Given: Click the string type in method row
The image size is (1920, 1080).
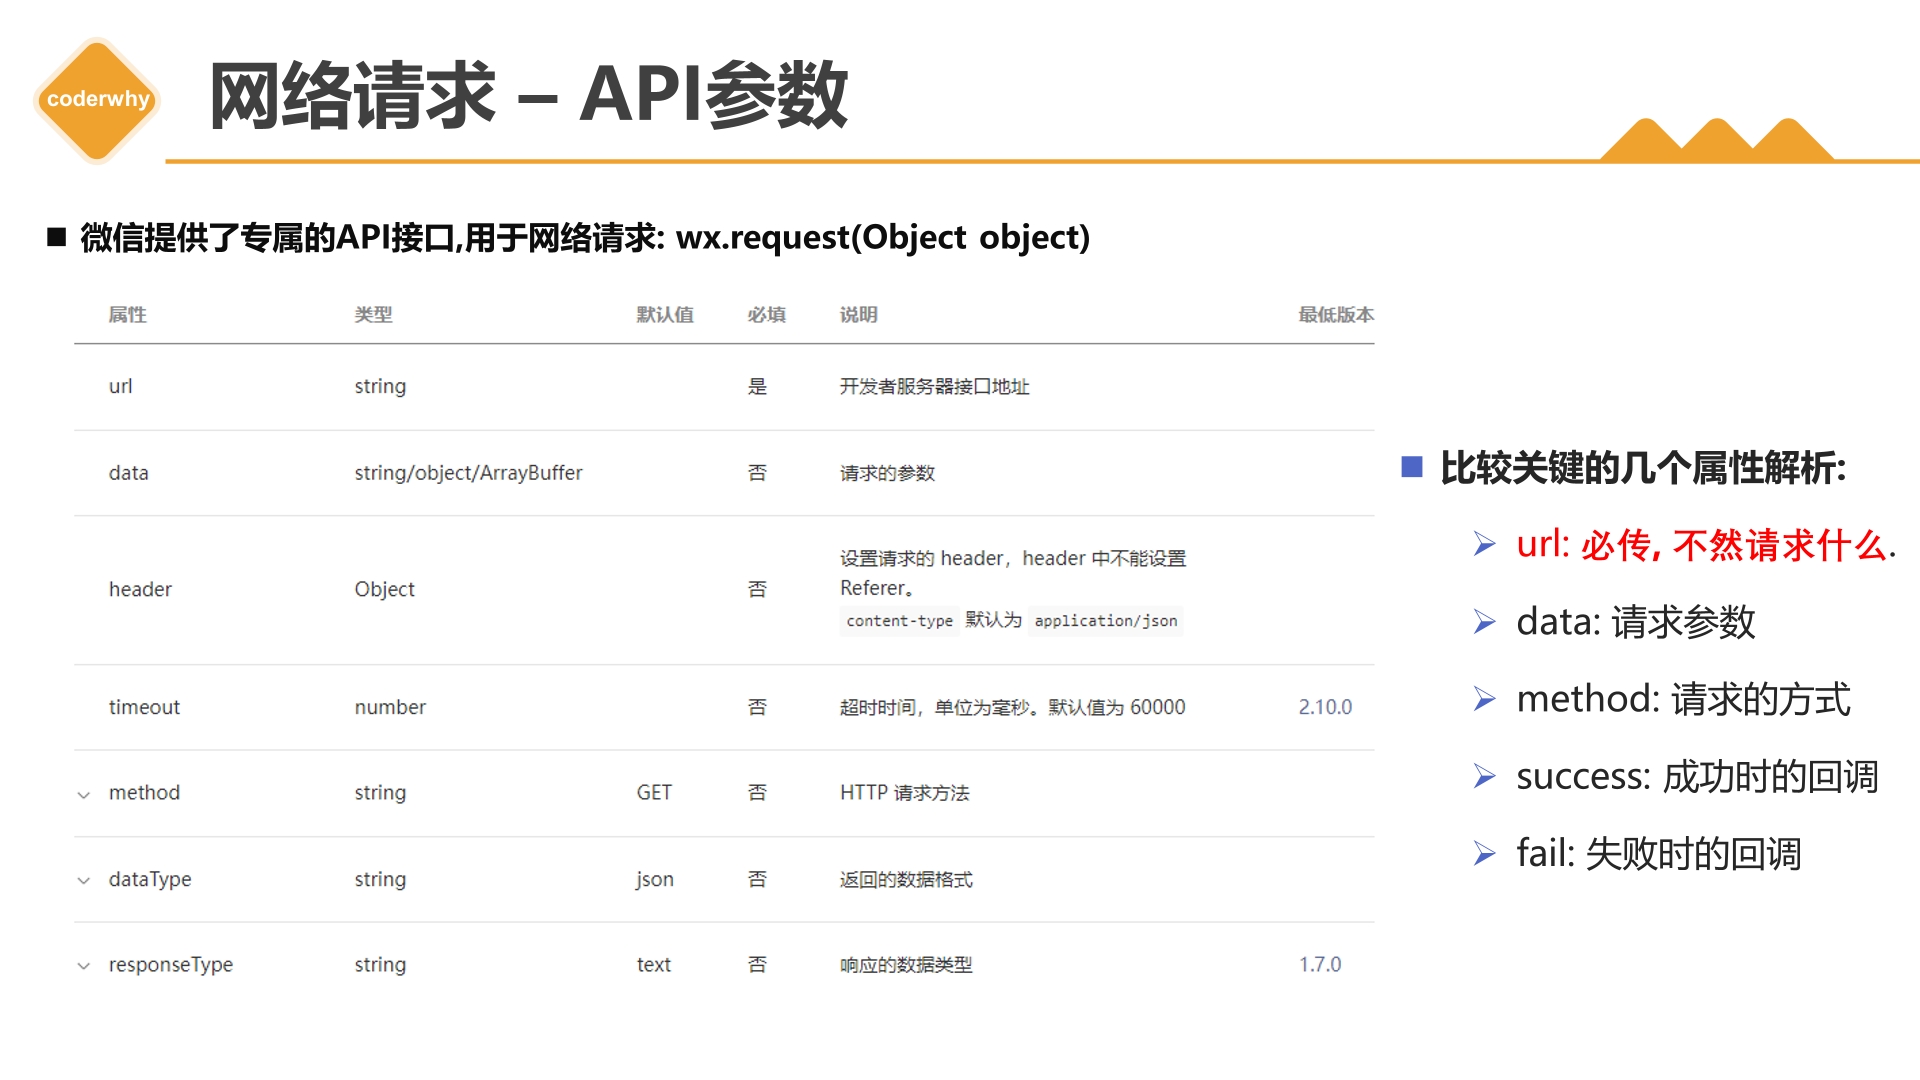Looking at the screenshot, I should tap(380, 793).
